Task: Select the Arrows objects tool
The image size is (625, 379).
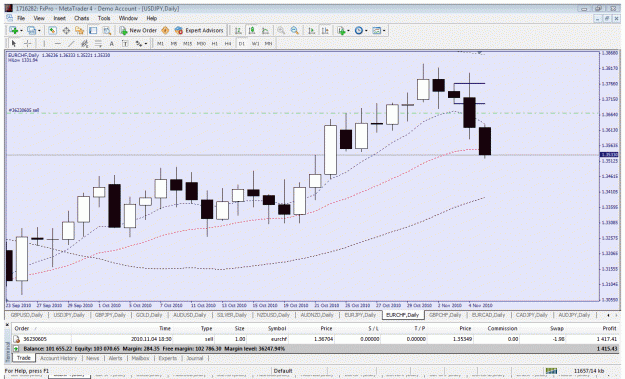Action: [x=138, y=43]
